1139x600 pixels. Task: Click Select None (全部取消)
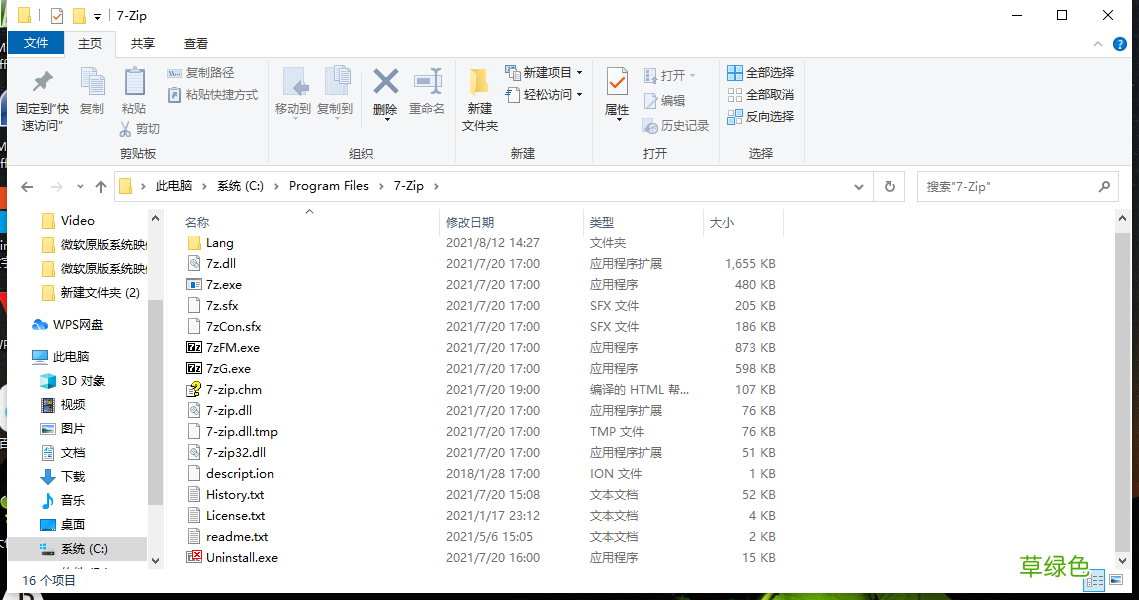(761, 94)
